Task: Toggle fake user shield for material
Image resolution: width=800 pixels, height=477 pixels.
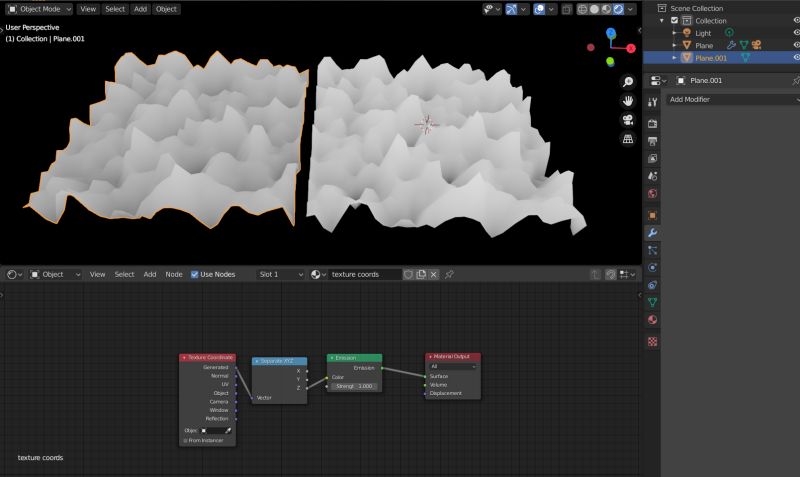Action: click(408, 274)
